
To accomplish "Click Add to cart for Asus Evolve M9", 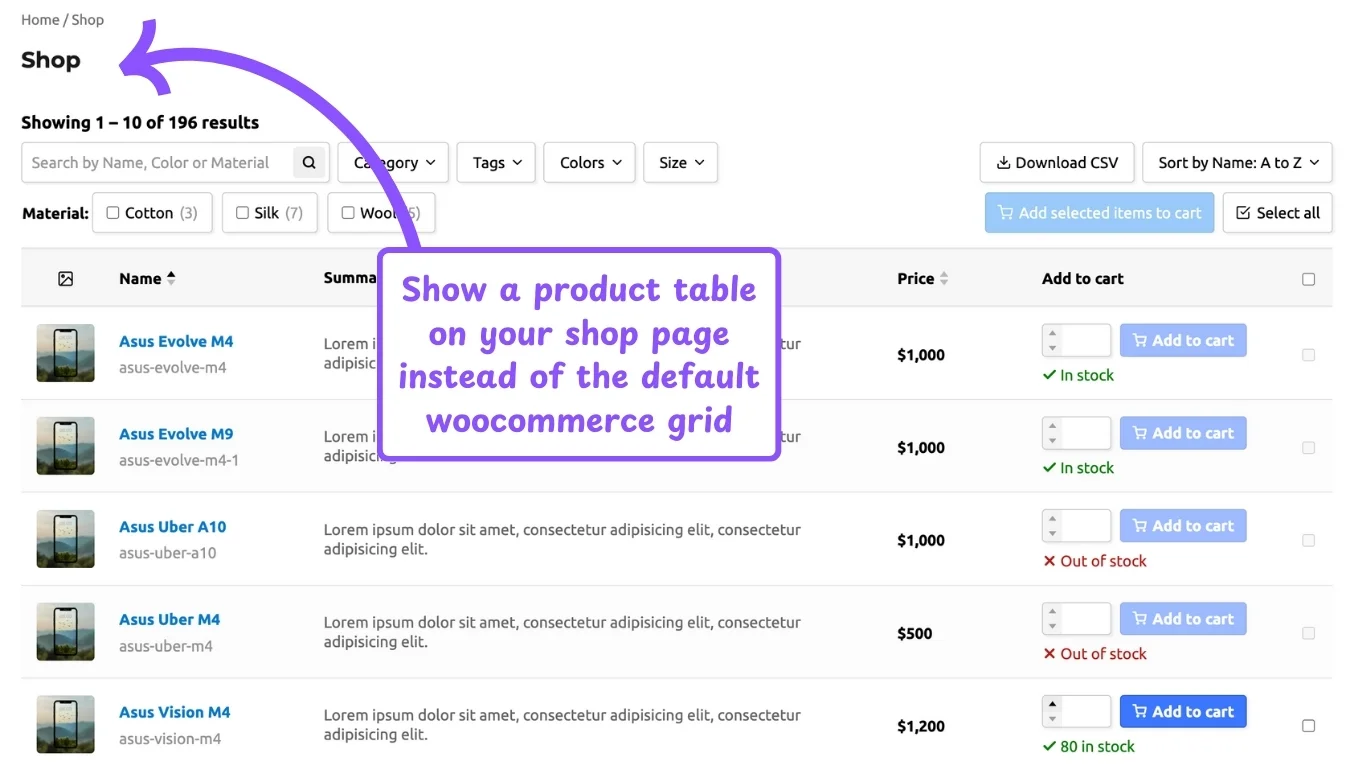I will [x=1183, y=433].
